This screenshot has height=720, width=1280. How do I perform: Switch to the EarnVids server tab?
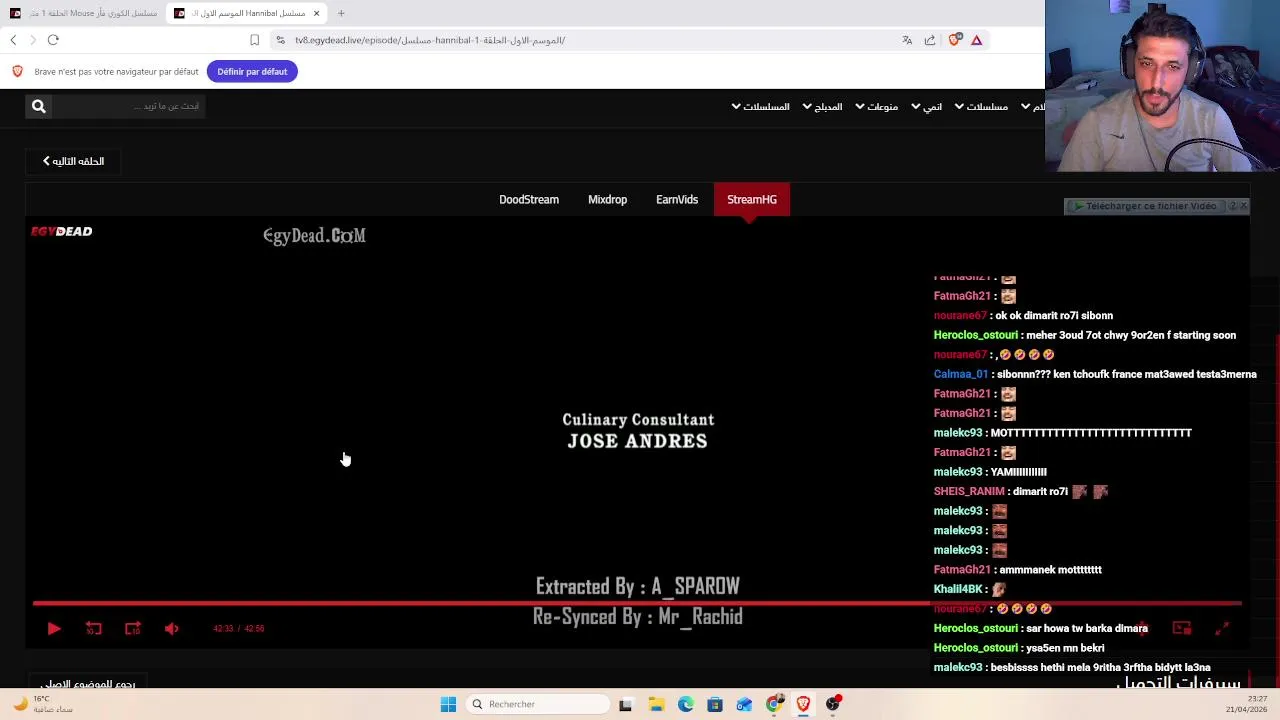click(677, 200)
